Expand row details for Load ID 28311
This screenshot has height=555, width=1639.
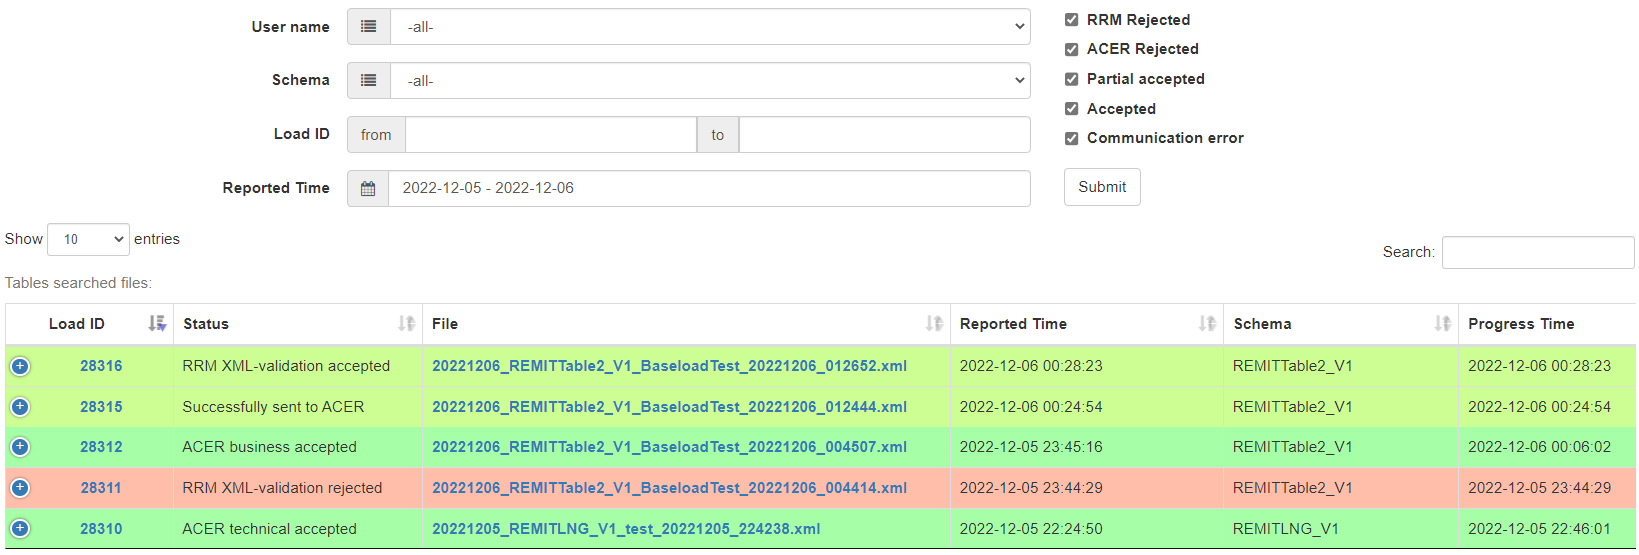pyautogui.click(x=20, y=488)
